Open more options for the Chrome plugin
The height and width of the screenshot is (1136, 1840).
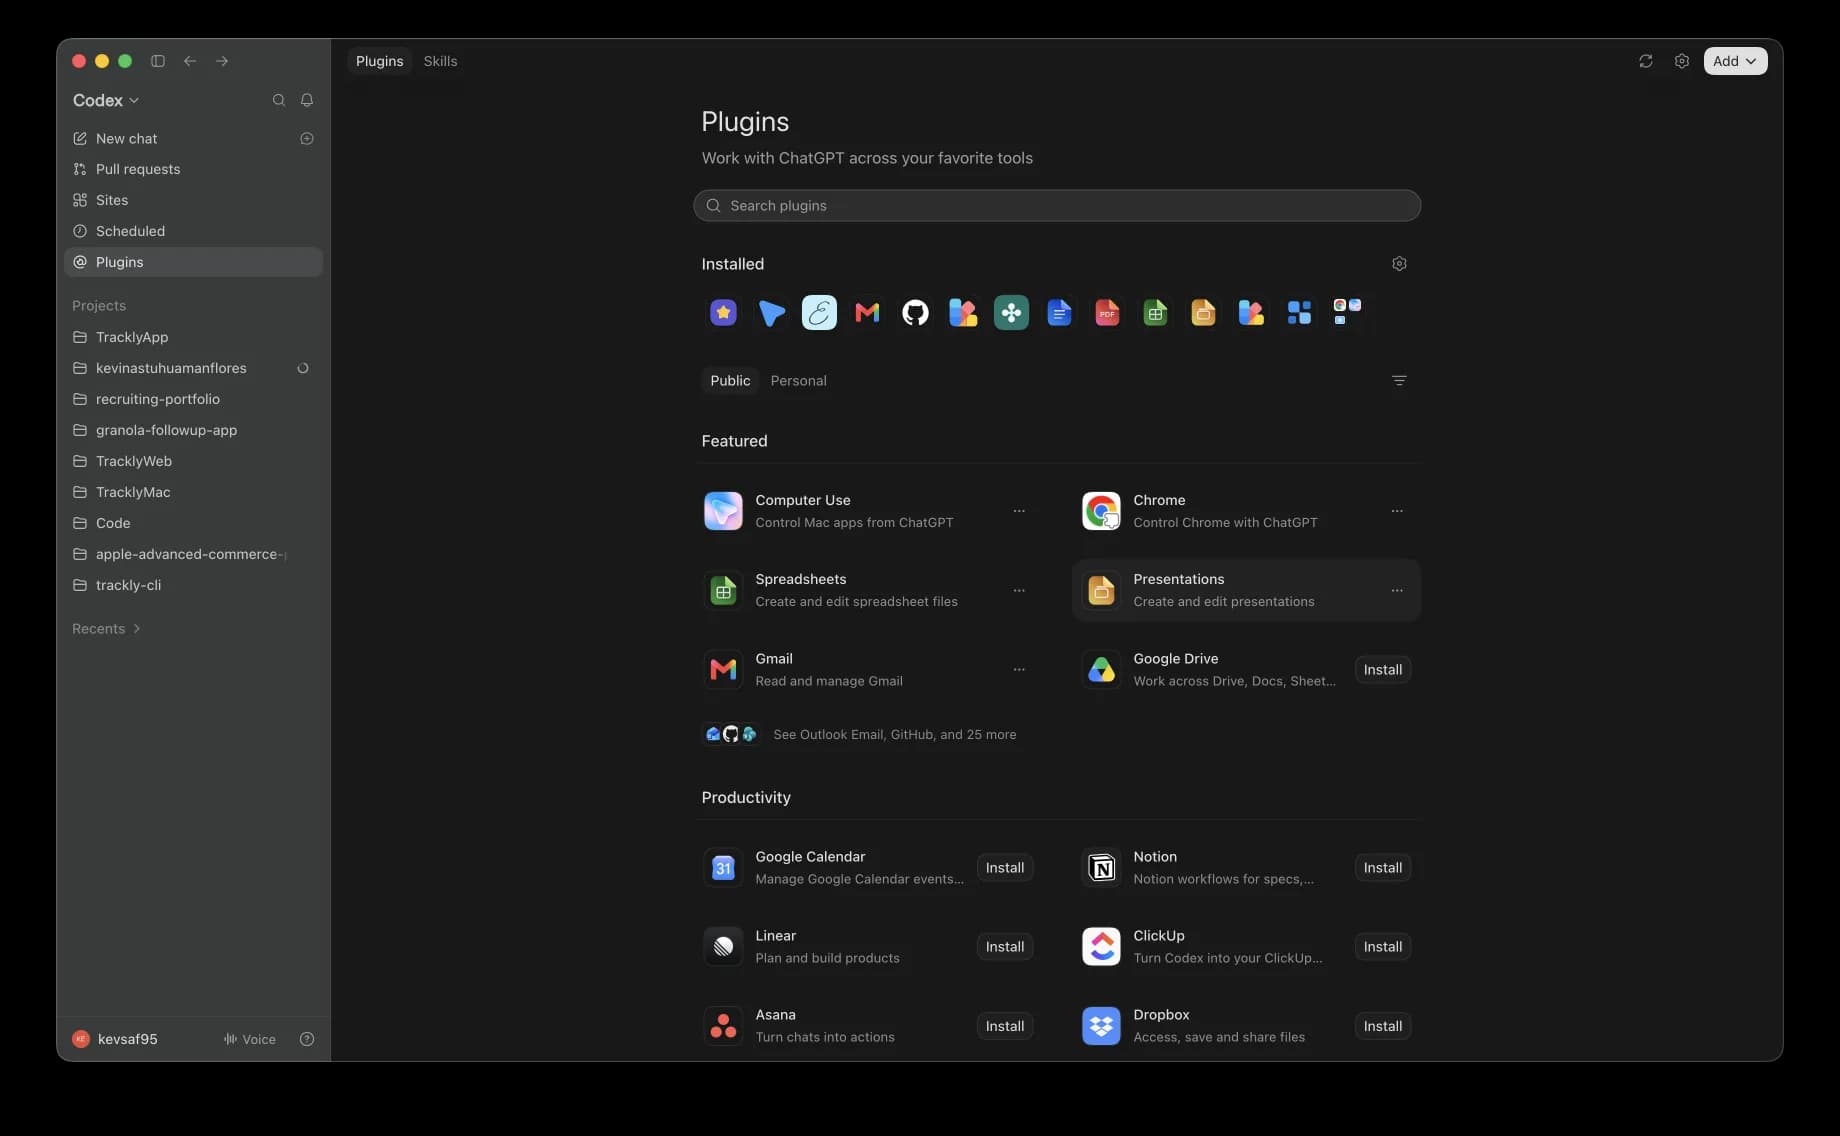(1397, 511)
